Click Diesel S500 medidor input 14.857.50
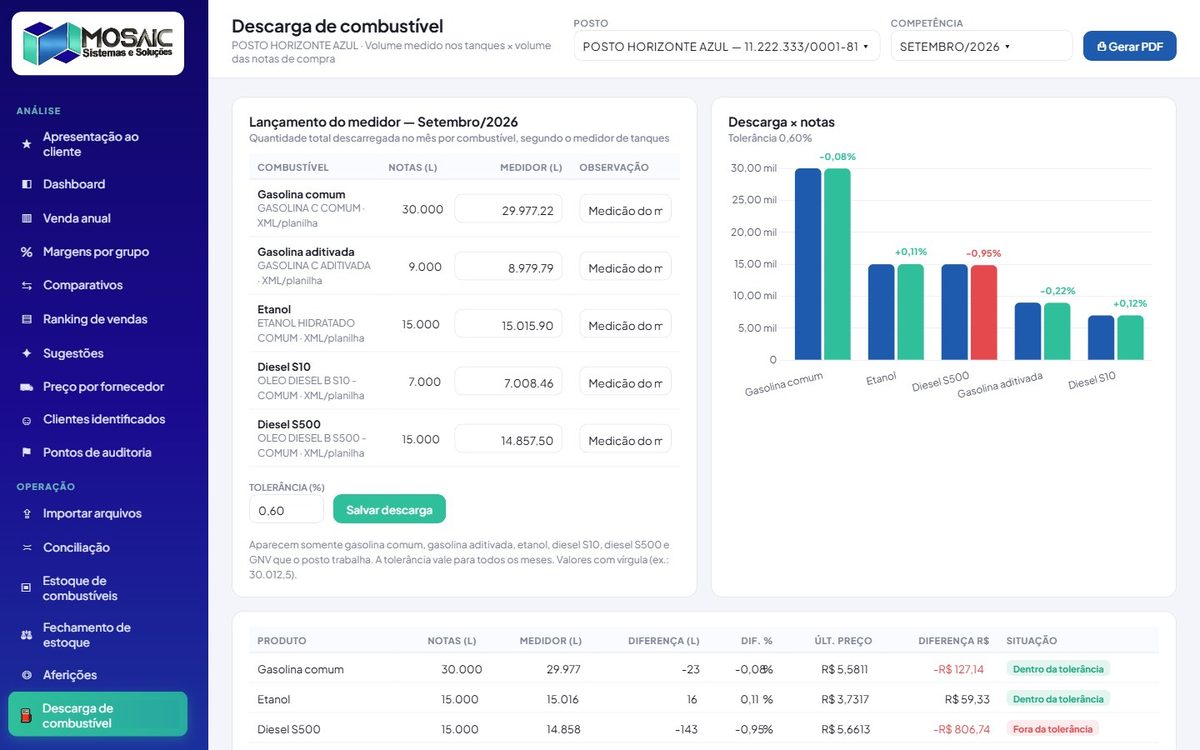This screenshot has width=1200, height=750. click(x=508, y=440)
